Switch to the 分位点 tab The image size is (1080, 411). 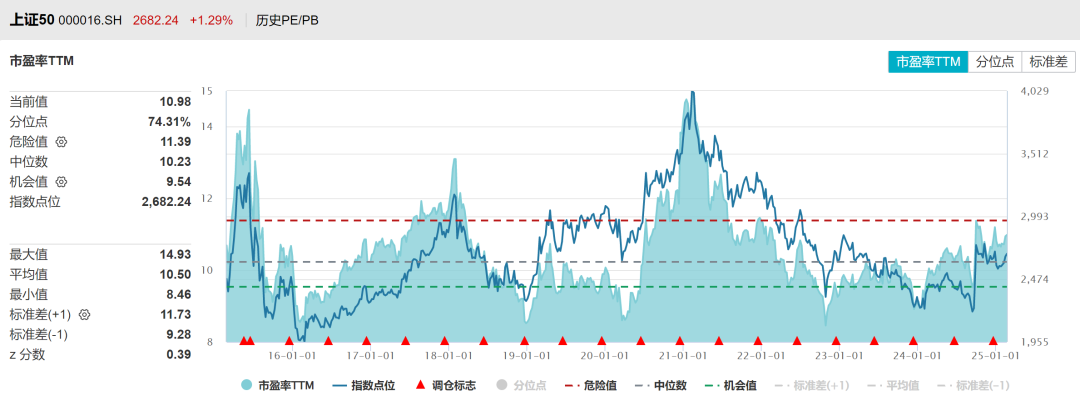pos(995,62)
